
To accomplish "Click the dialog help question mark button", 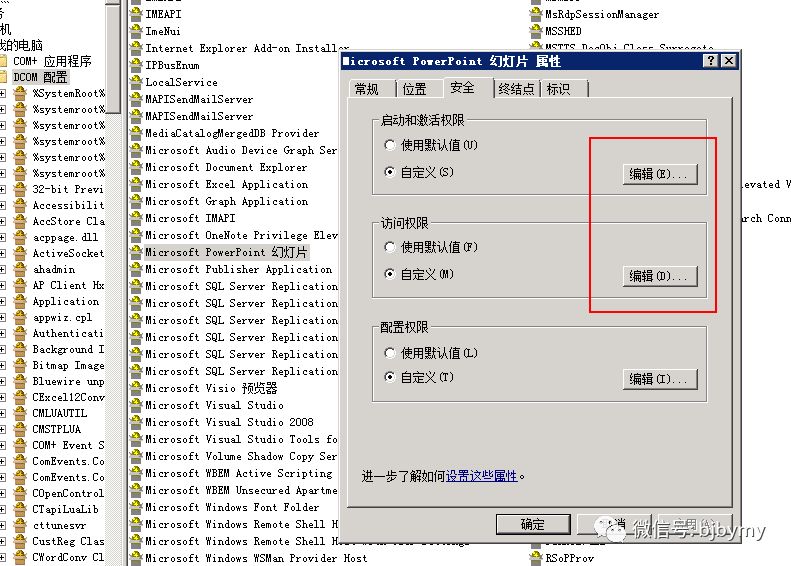I will [x=710, y=61].
